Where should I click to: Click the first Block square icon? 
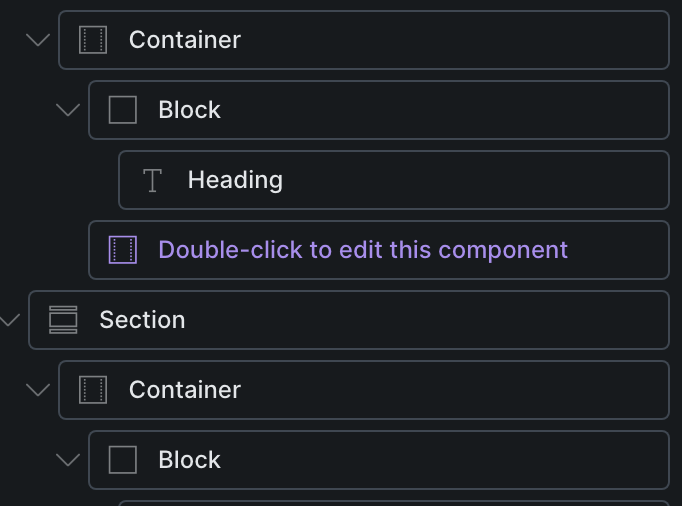coord(123,110)
